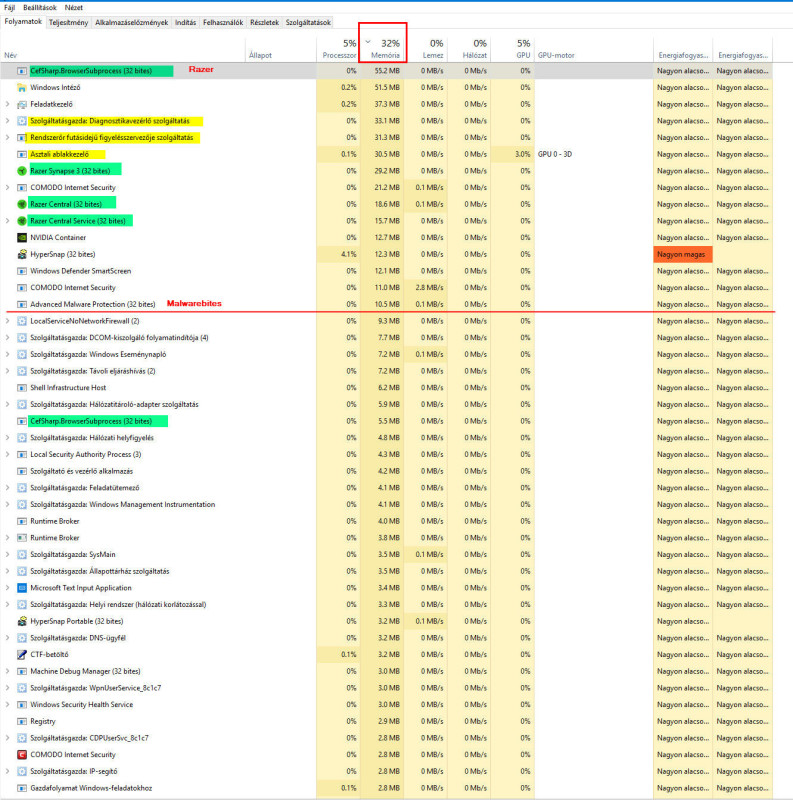Viewport: 793px width, 800px height.
Task: Switch to the Teljesítmény tab
Action: 68,22
